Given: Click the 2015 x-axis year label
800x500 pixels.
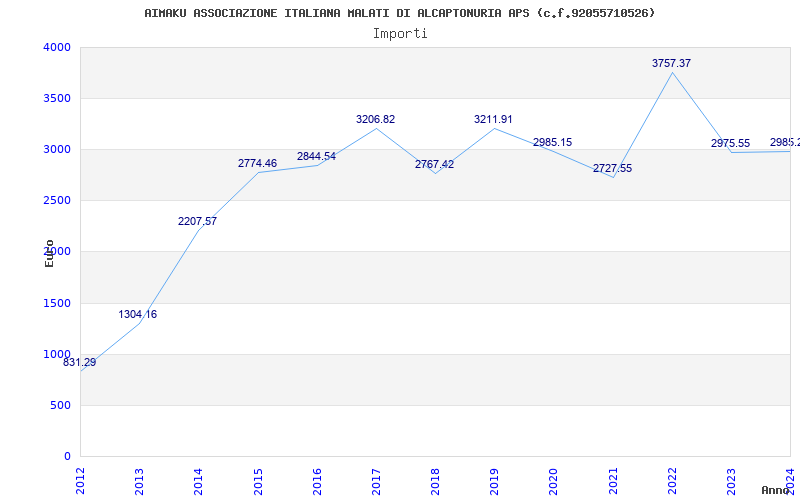Looking at the screenshot, I should tap(258, 481).
